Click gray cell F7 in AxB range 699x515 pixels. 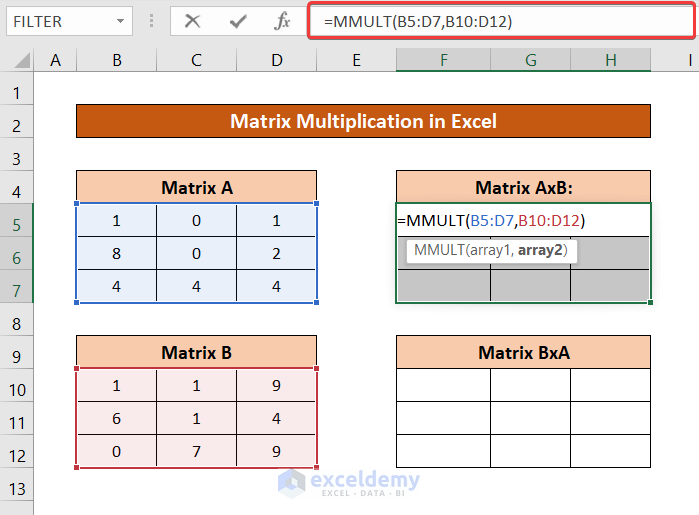[444, 286]
